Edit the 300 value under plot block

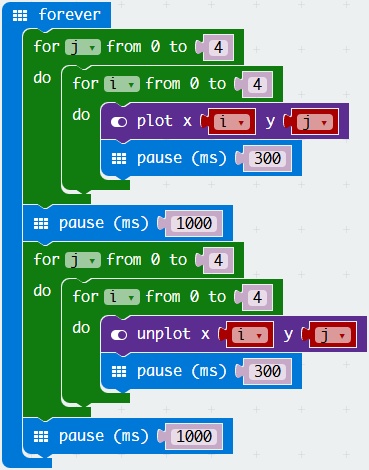click(x=267, y=159)
